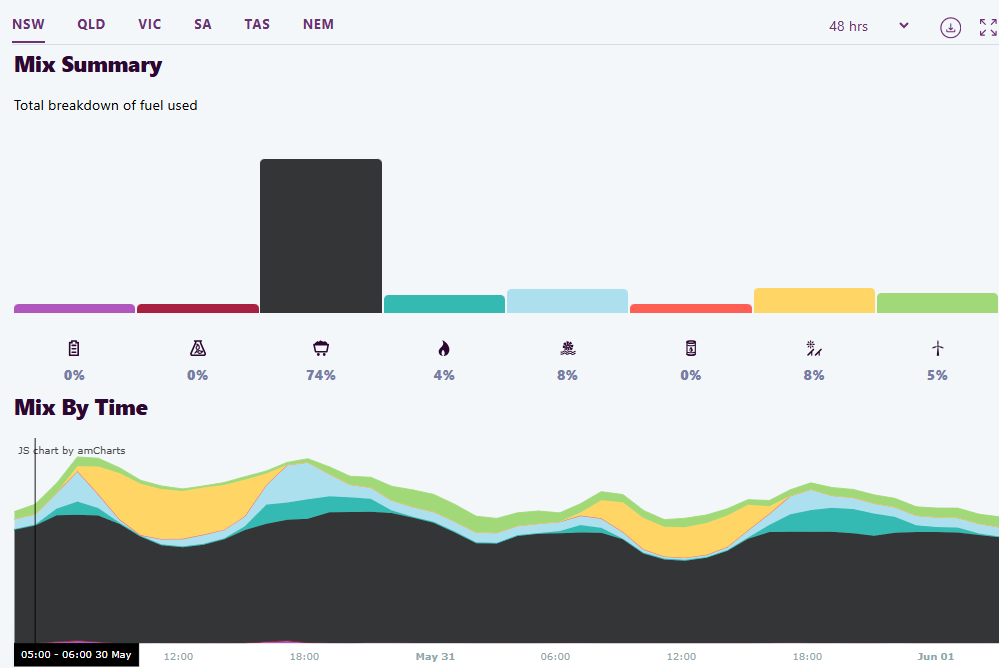The width and height of the screenshot is (999, 668).
Task: Open the JS chart by amCharts link
Action: (x=72, y=451)
